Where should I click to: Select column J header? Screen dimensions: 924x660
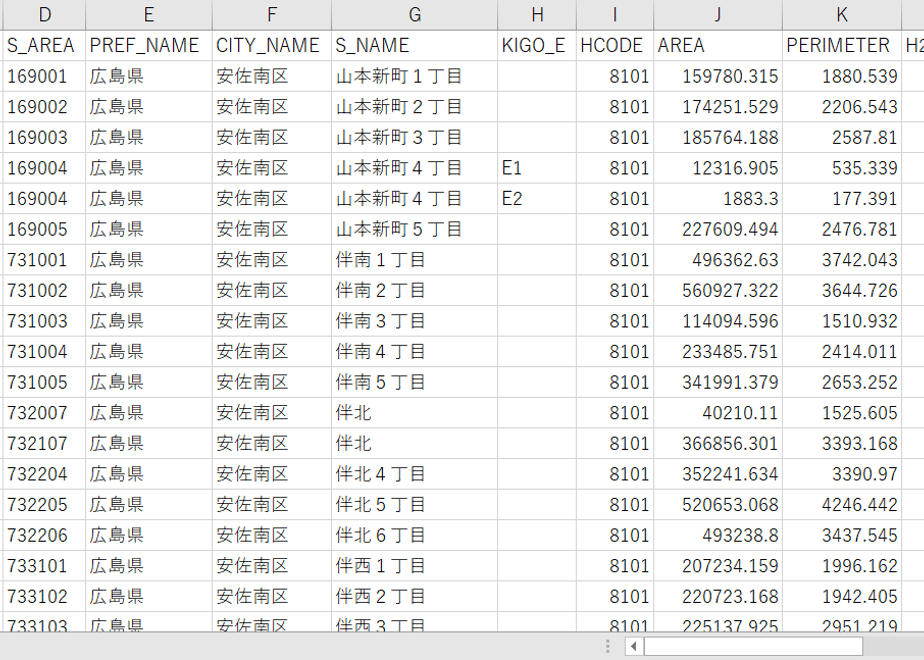click(718, 15)
